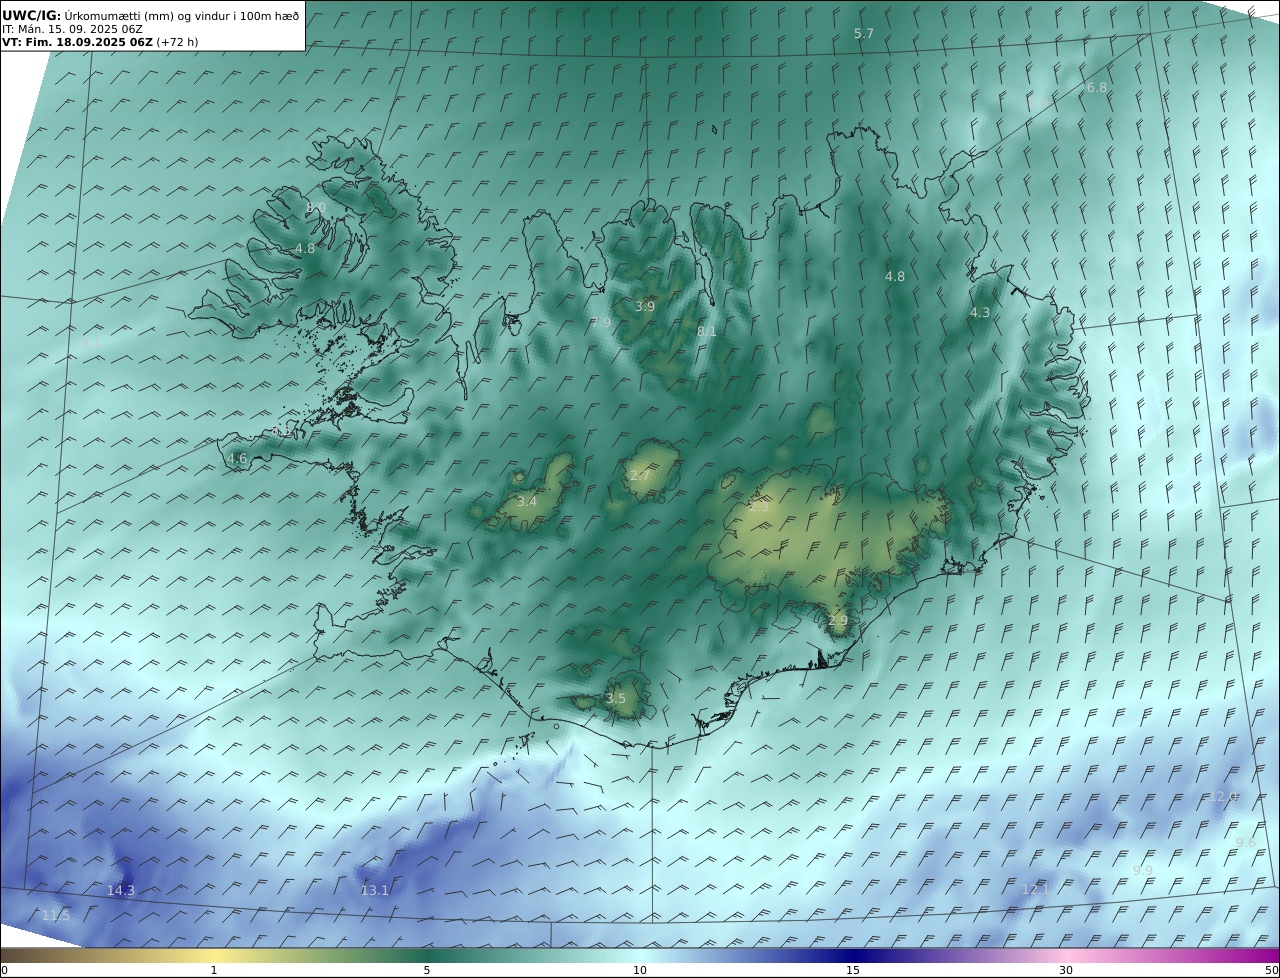Click the 9.9 value label
The image size is (1280, 978).
(1143, 871)
